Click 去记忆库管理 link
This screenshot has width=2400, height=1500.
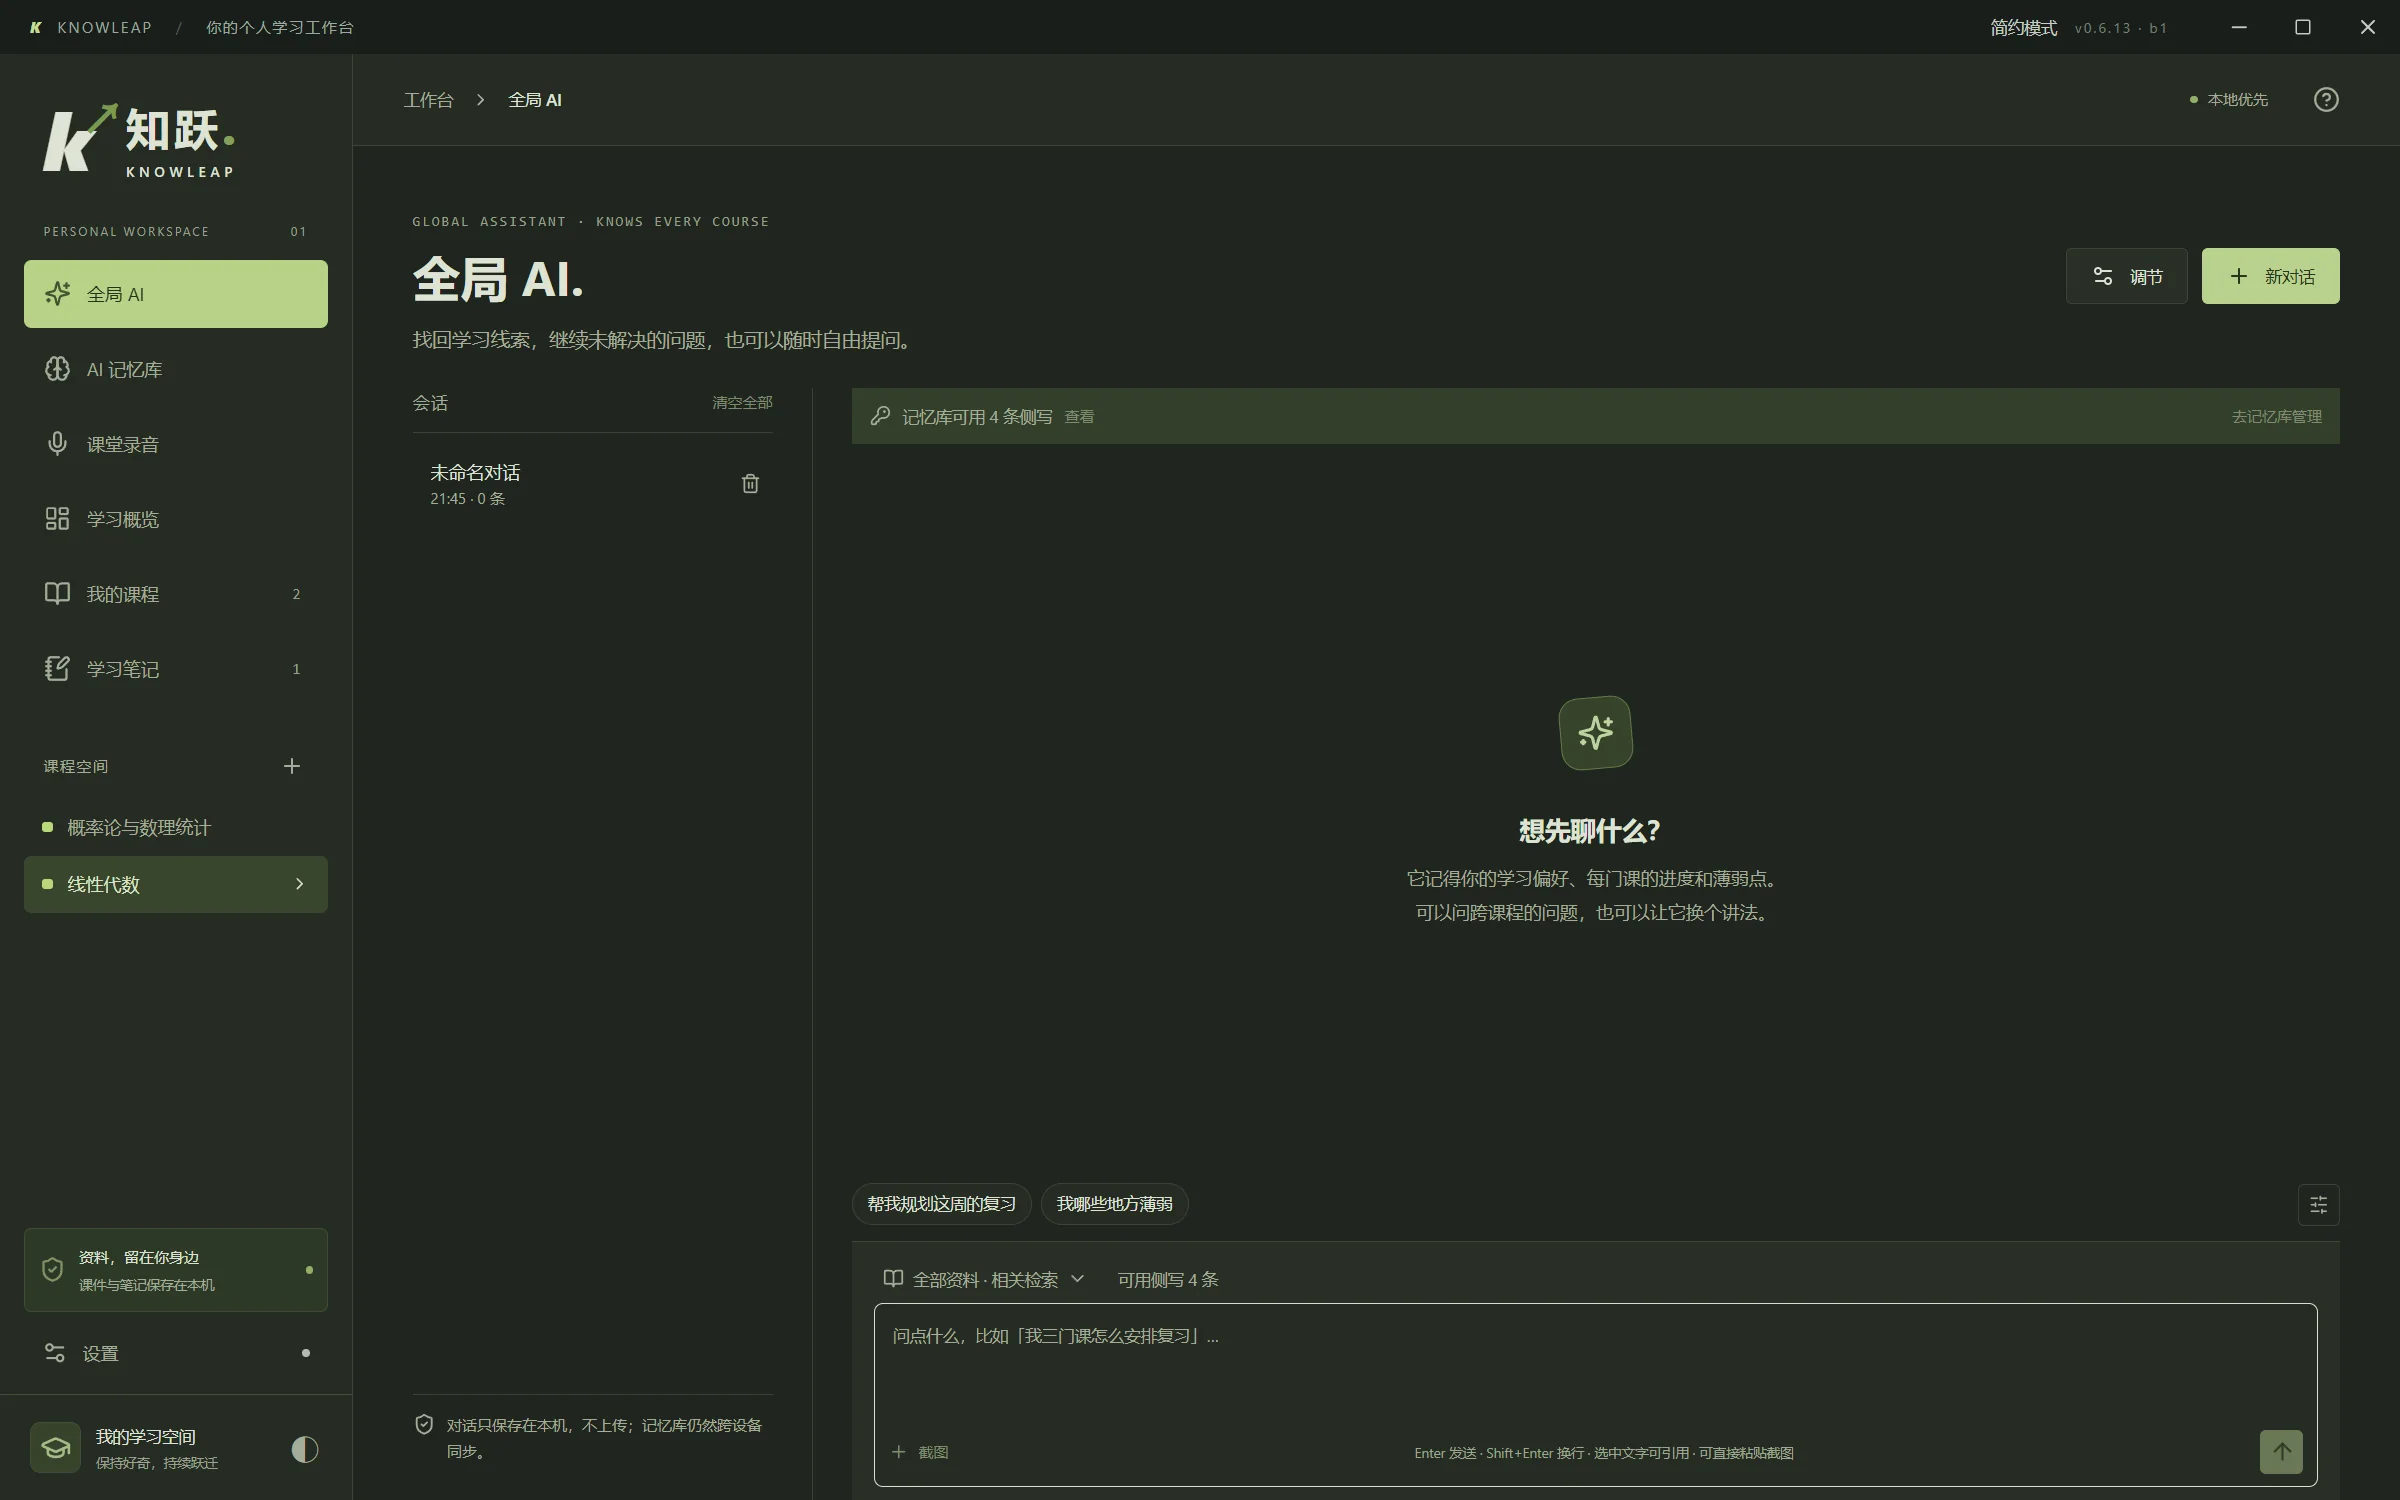2277,417
